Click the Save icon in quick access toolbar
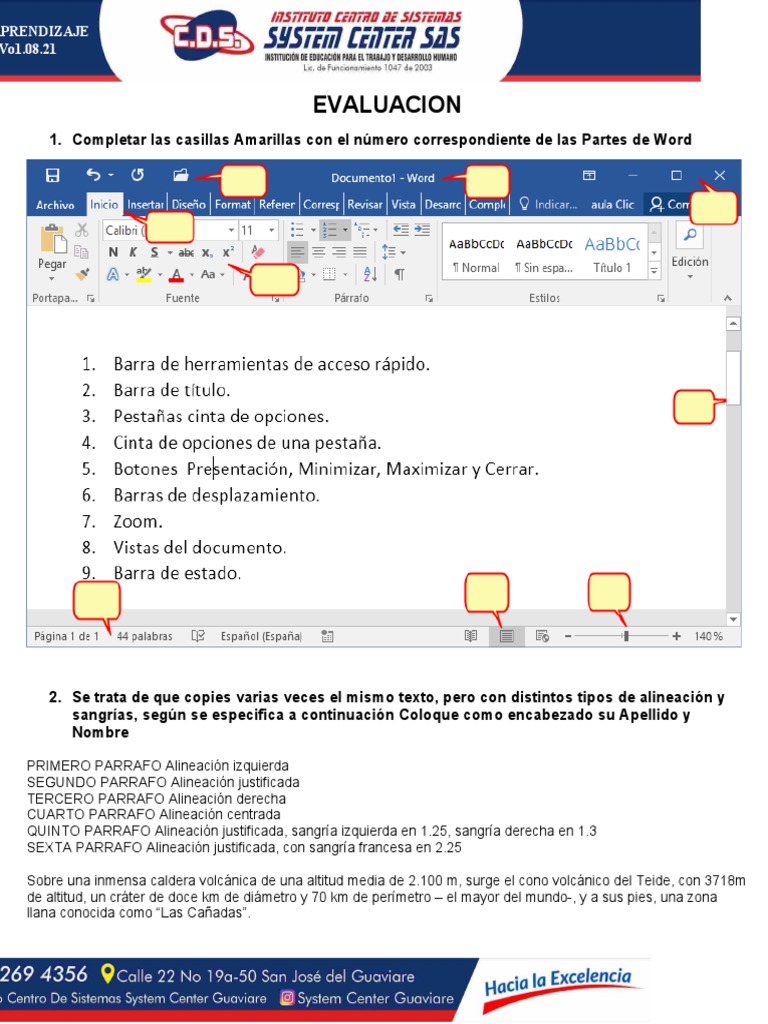Screen dimensions: 768x1024 [x=52, y=175]
